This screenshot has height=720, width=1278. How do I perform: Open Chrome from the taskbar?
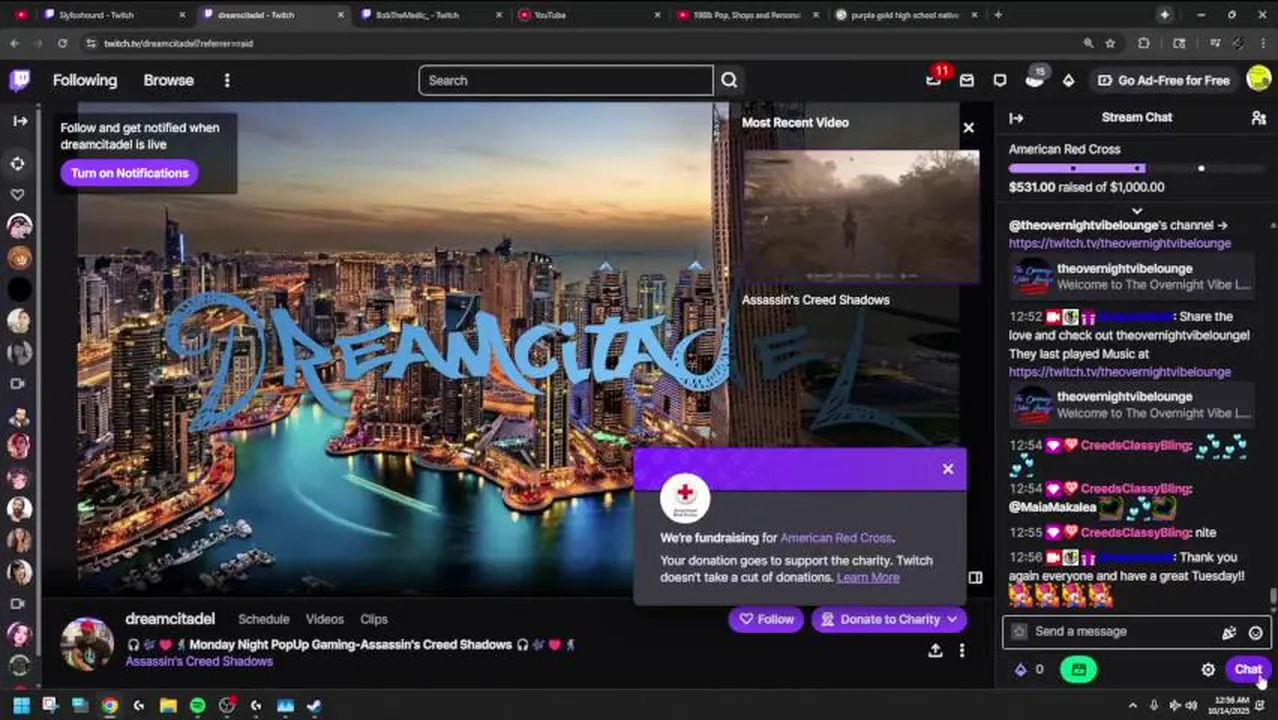pos(109,705)
